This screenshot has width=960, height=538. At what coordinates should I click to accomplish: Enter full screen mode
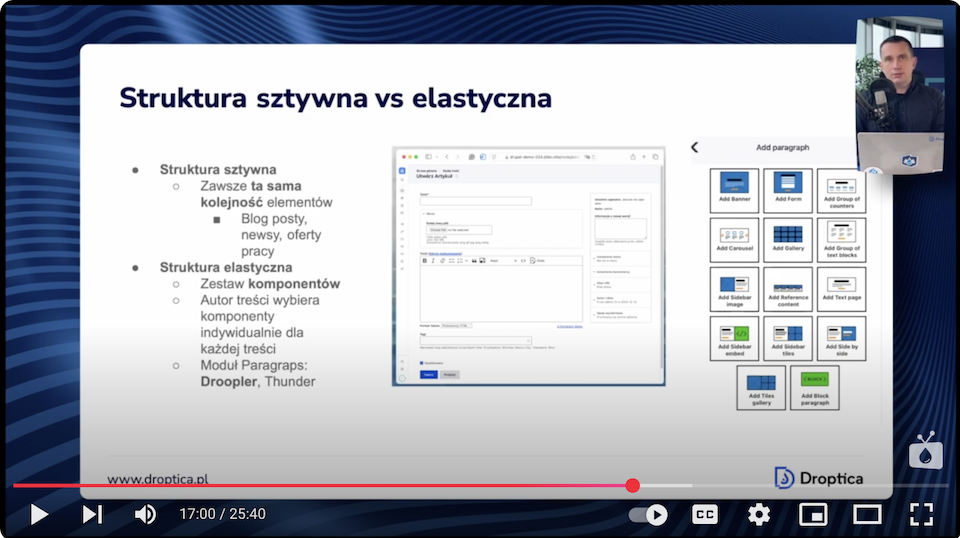(x=921, y=514)
